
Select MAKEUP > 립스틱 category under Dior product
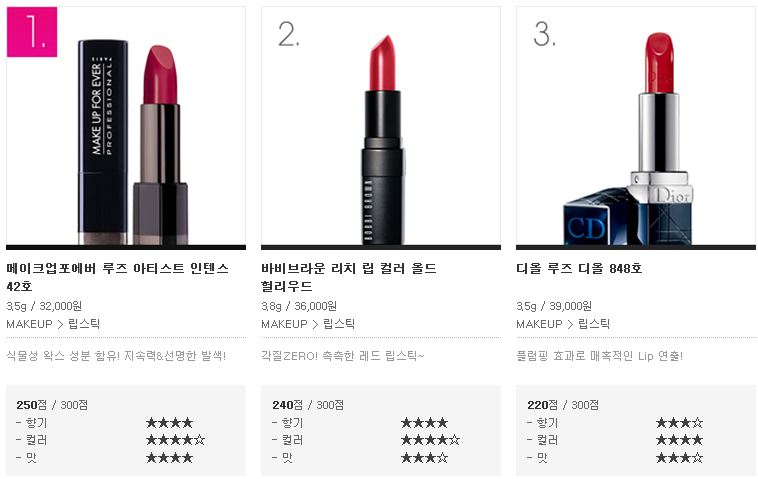[x=563, y=324]
